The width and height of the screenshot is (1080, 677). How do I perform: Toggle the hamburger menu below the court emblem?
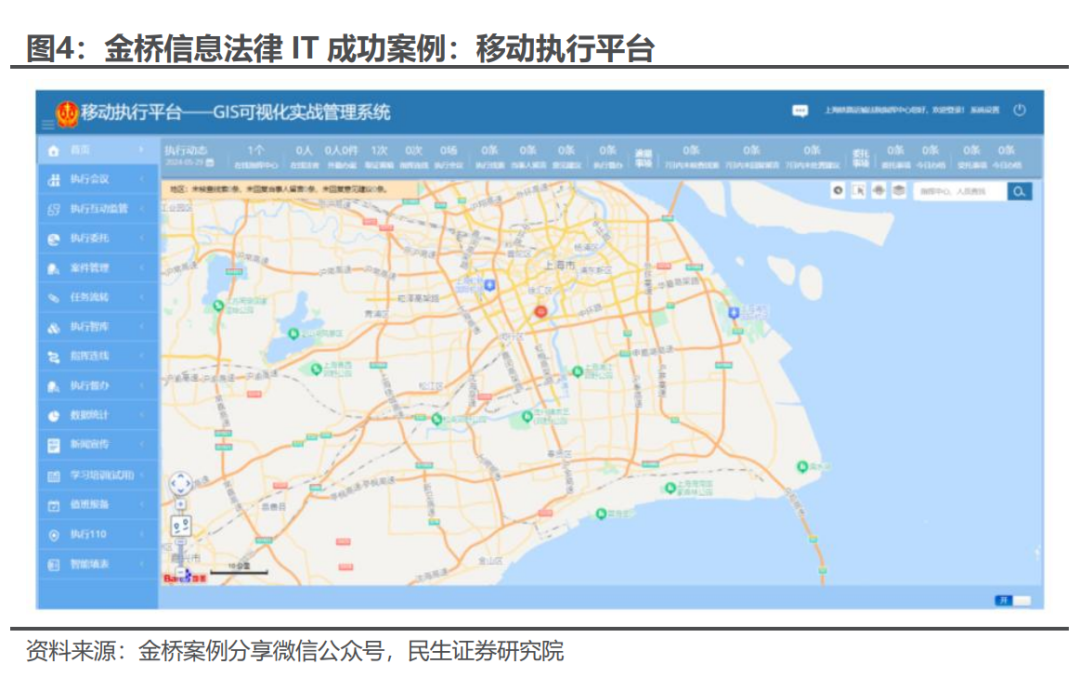pyautogui.click(x=48, y=125)
